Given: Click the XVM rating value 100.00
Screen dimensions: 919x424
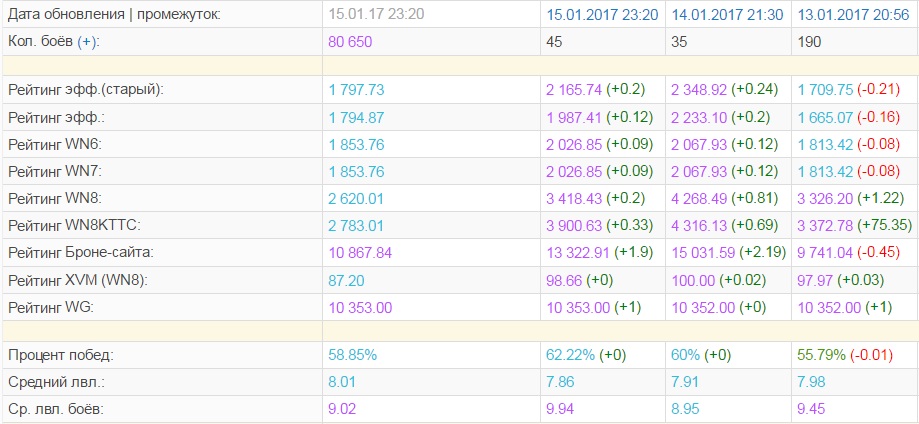Looking at the screenshot, I should click(x=693, y=280).
